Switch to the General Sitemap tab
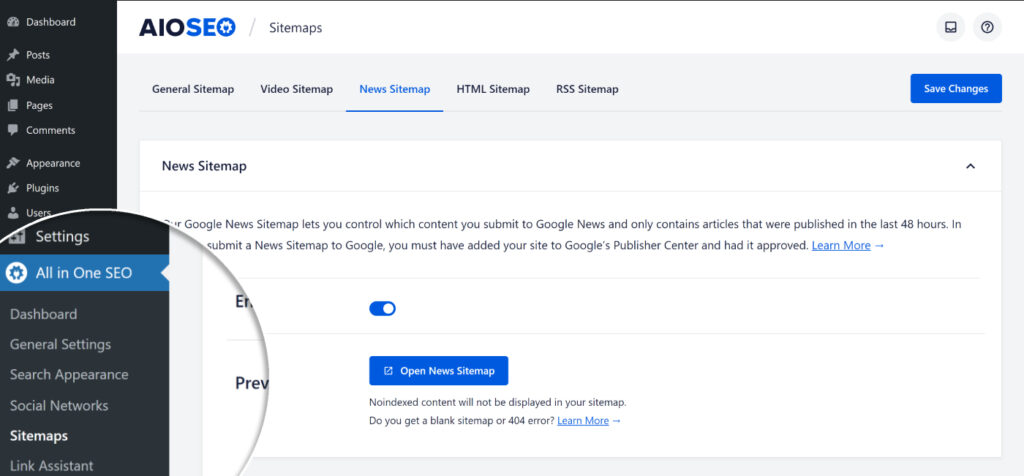The image size is (1024, 476). pyautogui.click(x=193, y=89)
